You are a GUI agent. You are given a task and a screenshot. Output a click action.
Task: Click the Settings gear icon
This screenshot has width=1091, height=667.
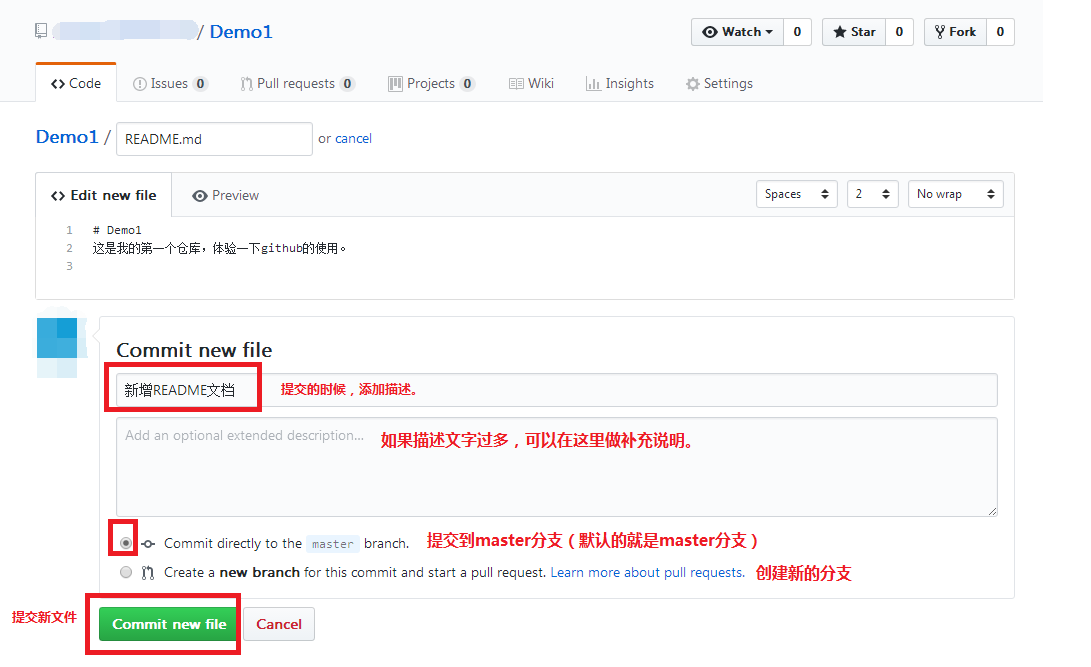[692, 84]
